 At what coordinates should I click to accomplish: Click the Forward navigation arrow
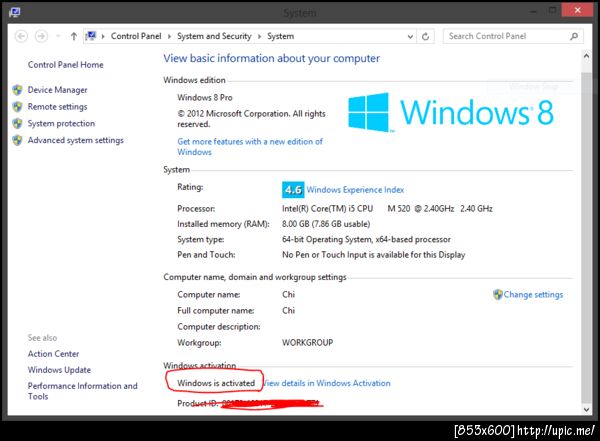(x=41, y=36)
